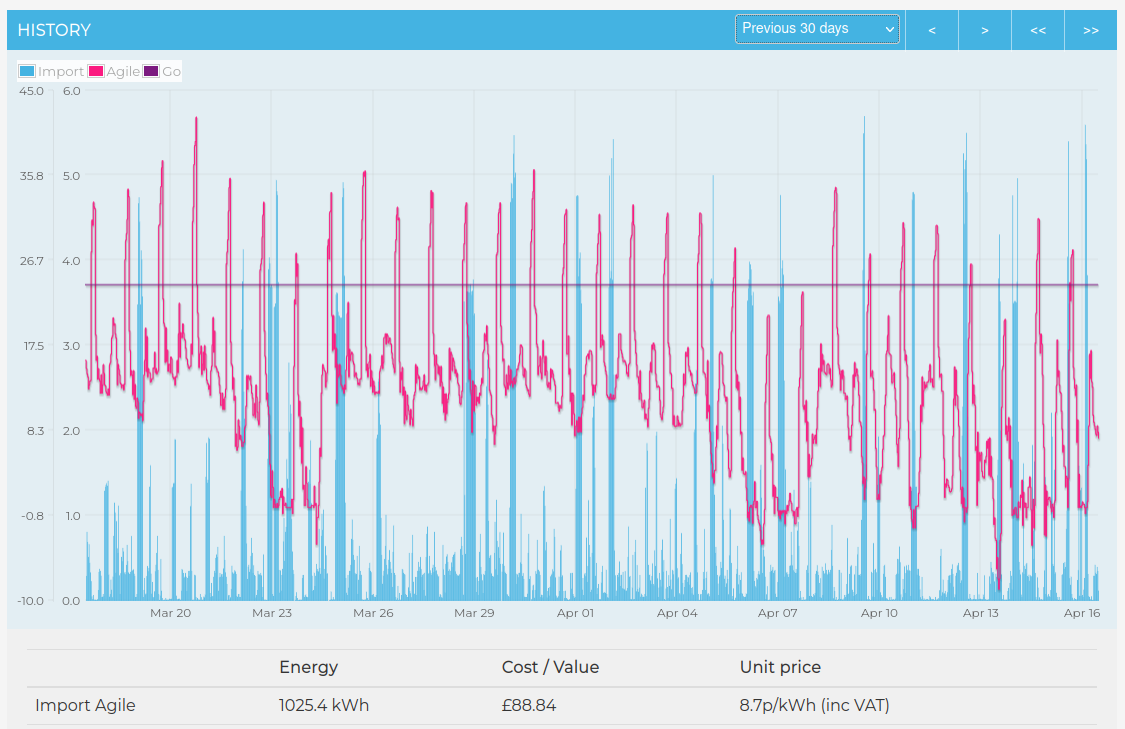The height and width of the screenshot is (729, 1125).
Task: Click the Mar 20 x-axis date label
Action: coord(170,613)
